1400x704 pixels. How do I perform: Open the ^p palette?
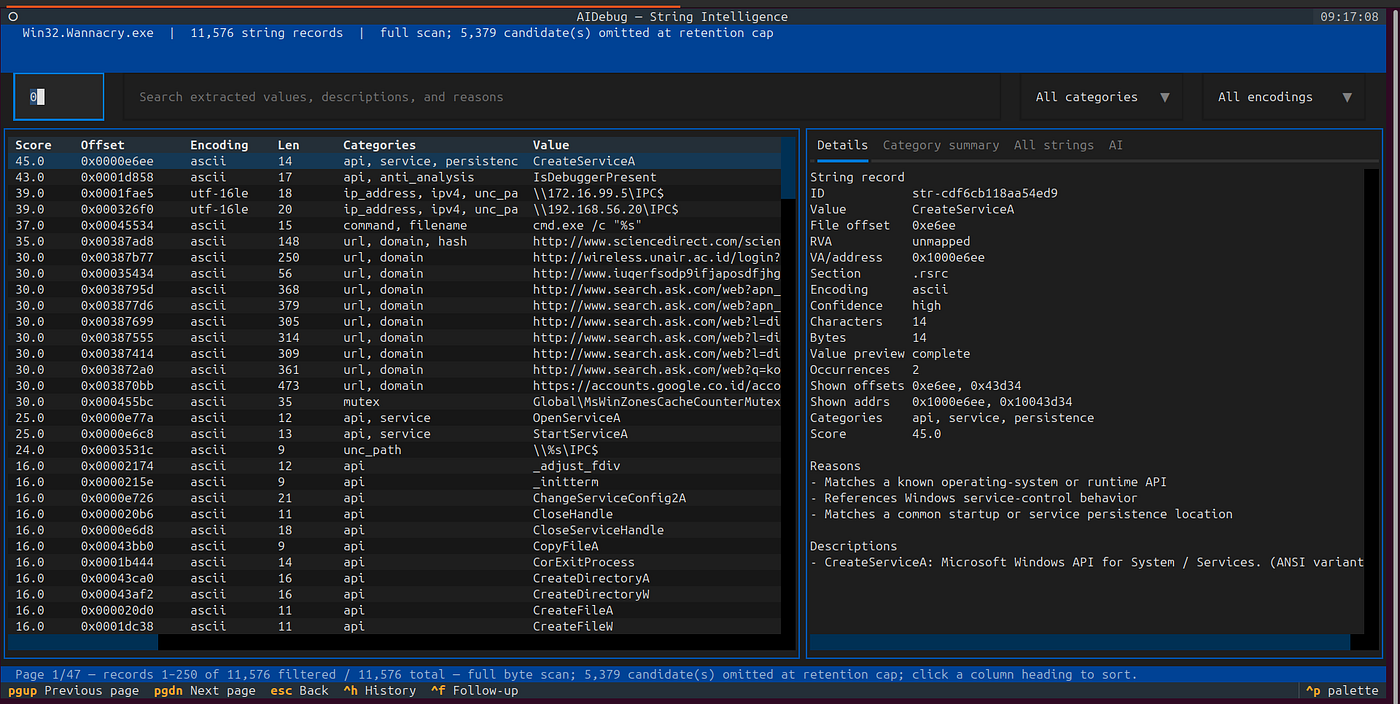(1342, 690)
